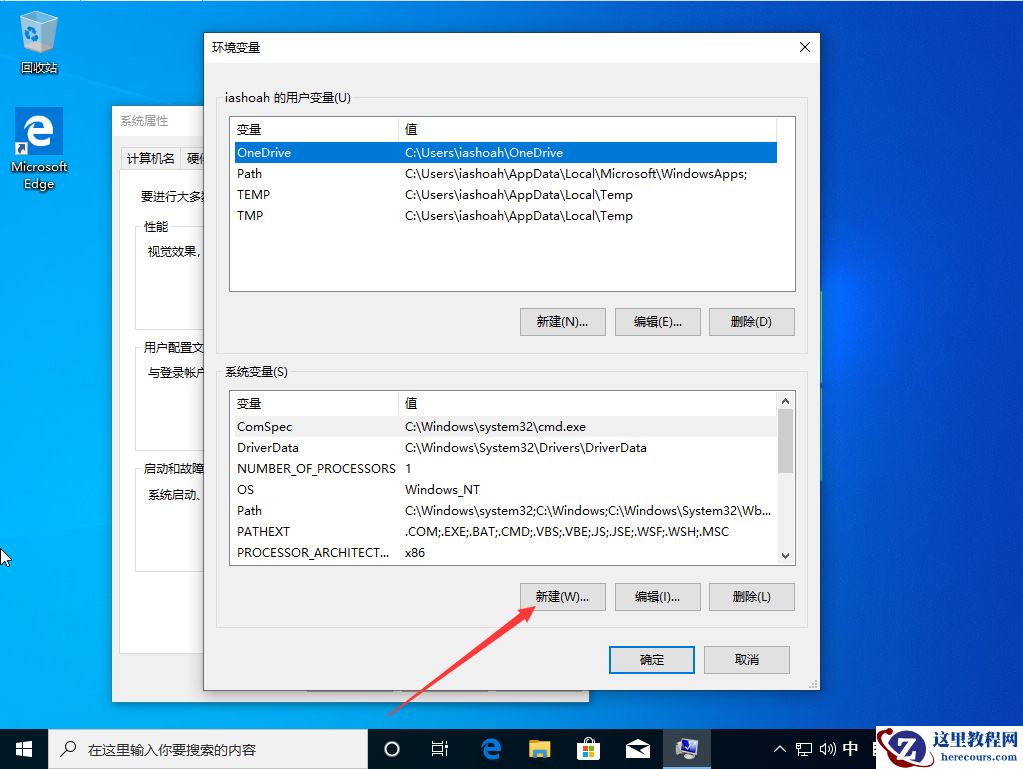Viewport: 1023px width, 769px height.
Task: Open volume control via the speaker icon
Action: tap(826, 748)
